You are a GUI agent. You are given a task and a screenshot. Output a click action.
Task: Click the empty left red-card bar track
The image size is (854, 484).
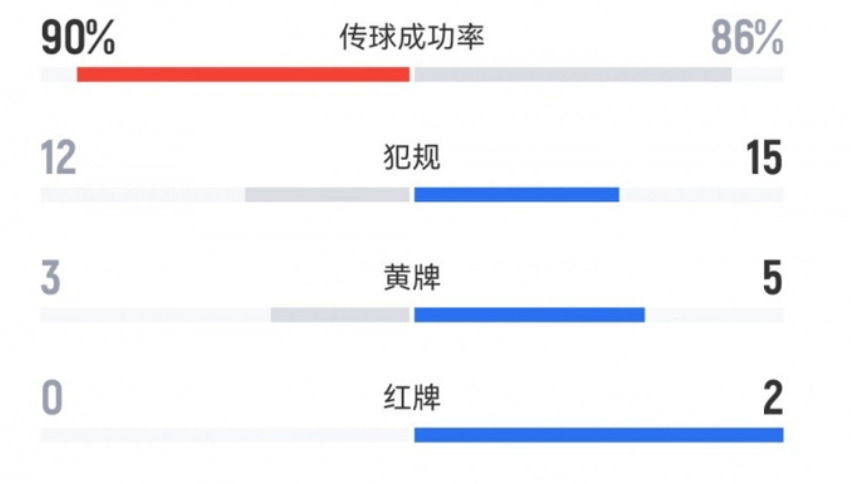pos(225,435)
